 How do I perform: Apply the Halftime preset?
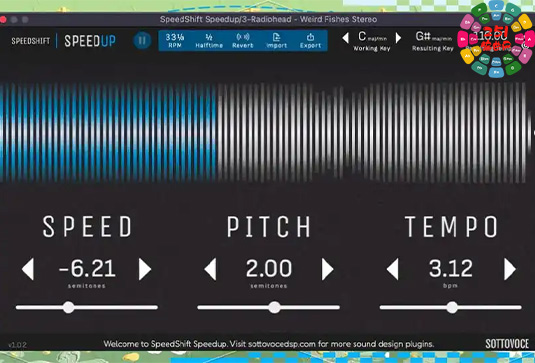pos(209,41)
